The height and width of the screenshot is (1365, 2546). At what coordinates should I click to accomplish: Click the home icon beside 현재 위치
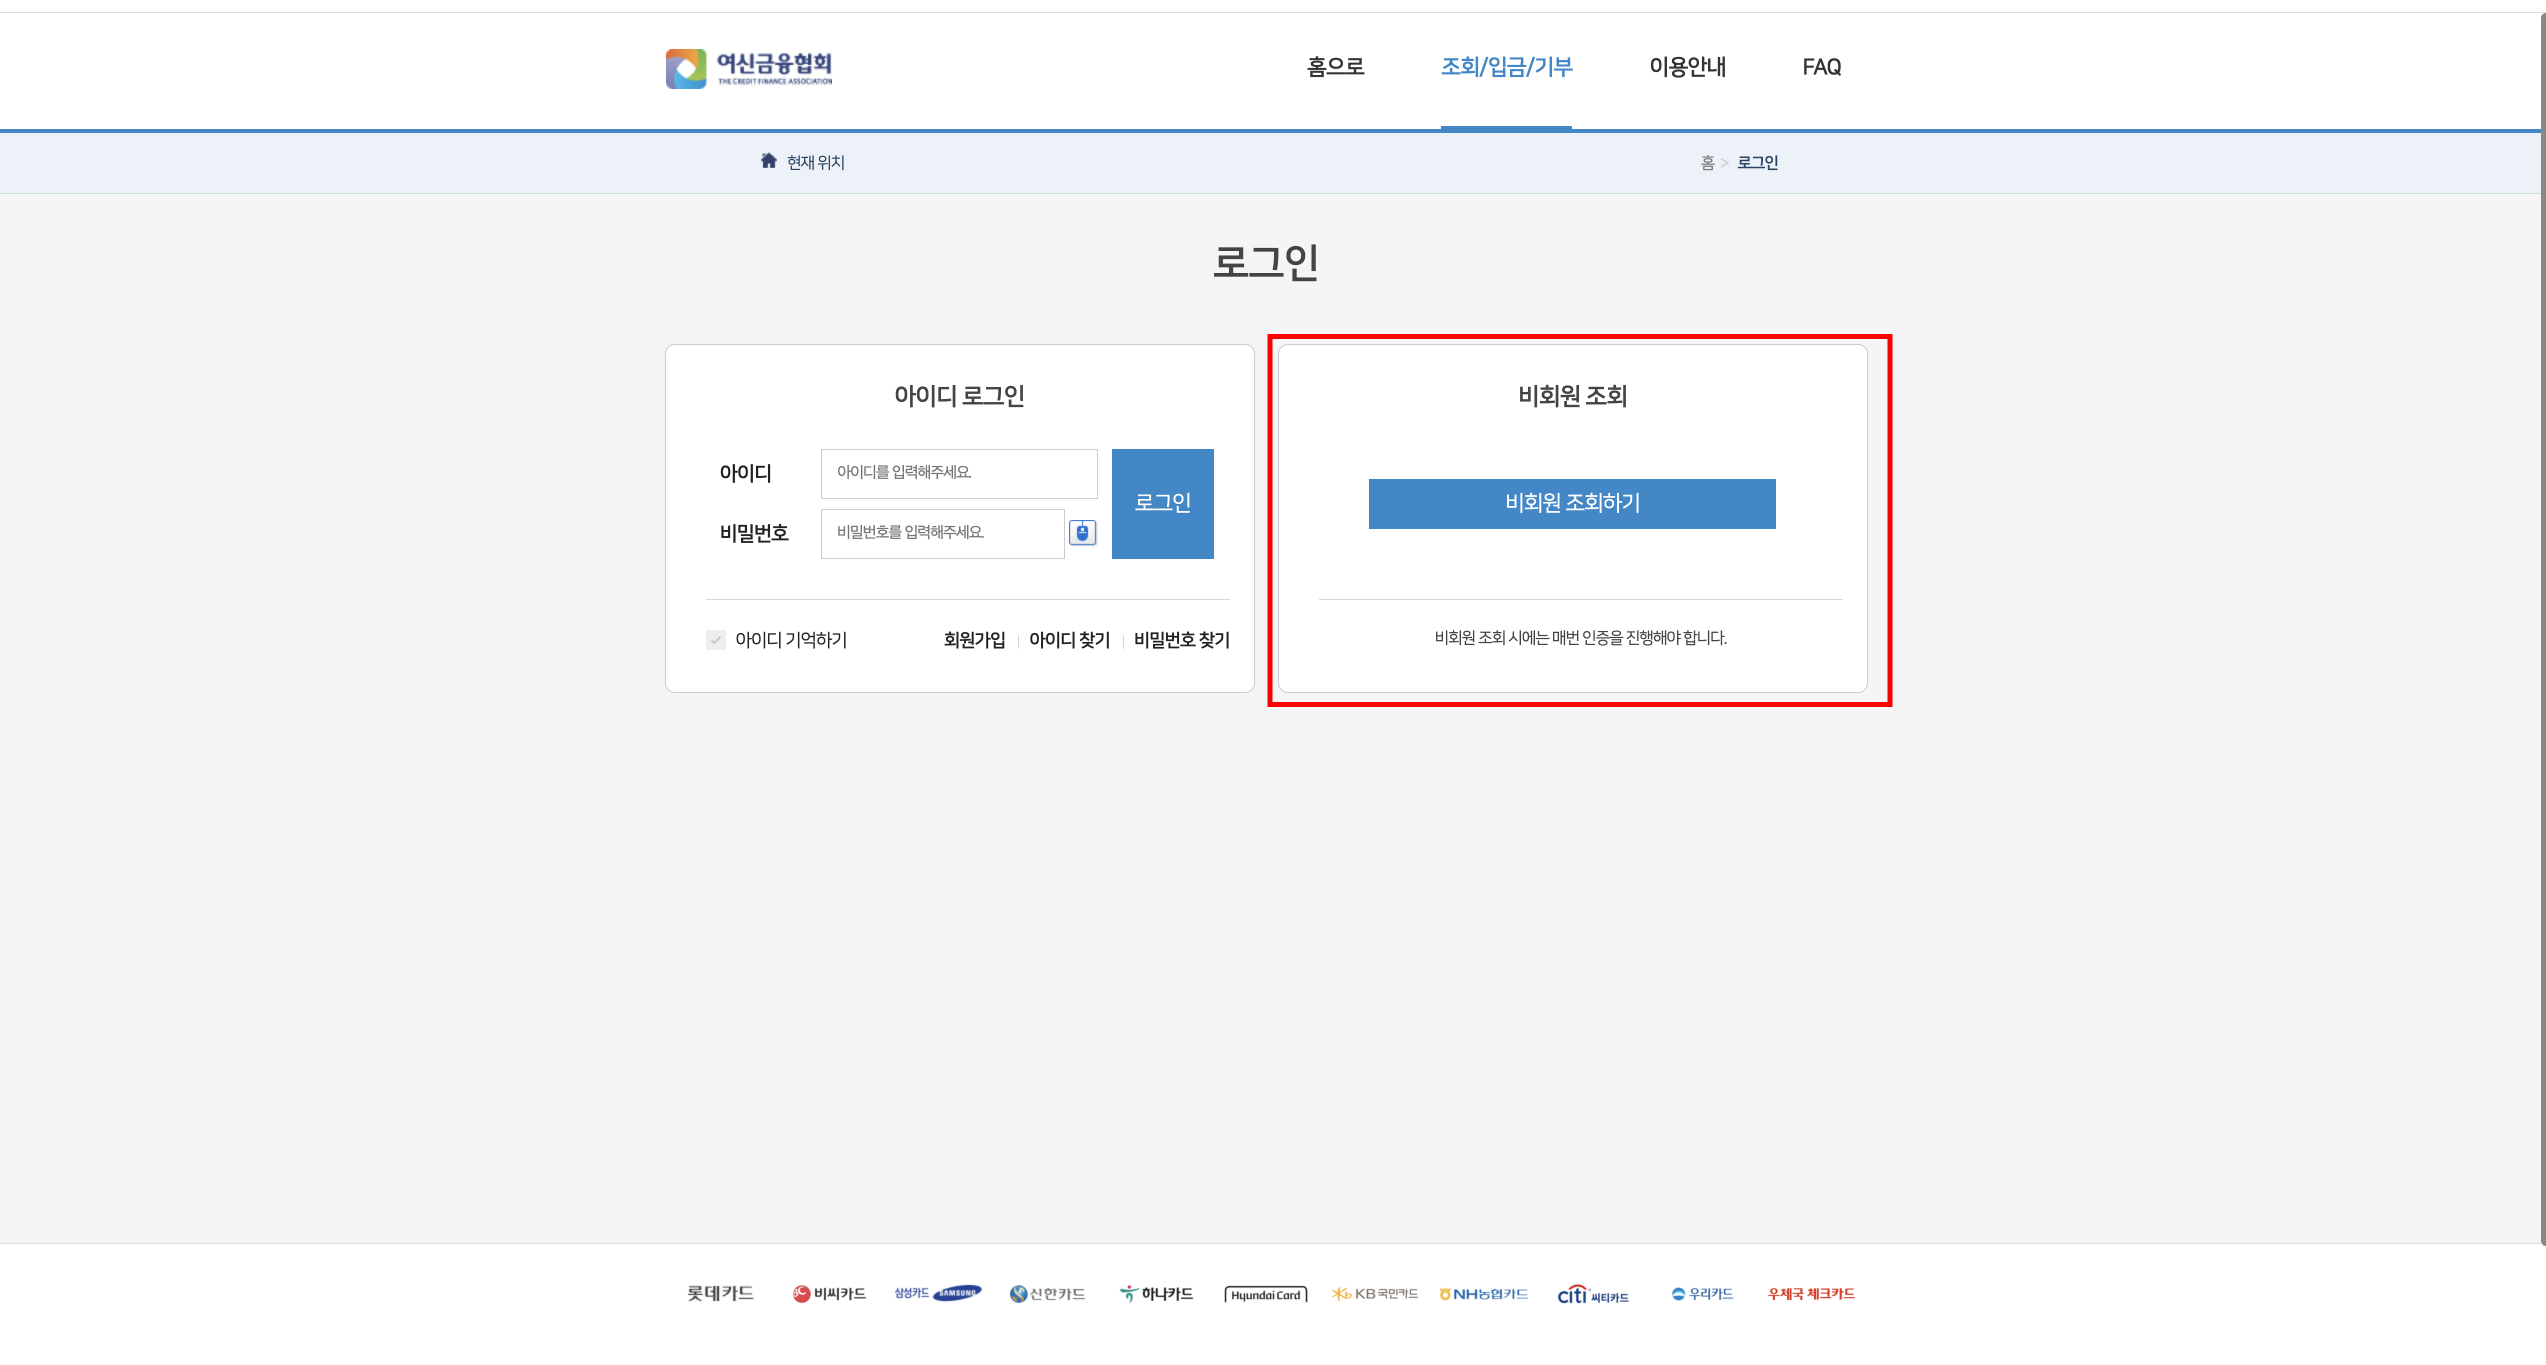point(768,161)
